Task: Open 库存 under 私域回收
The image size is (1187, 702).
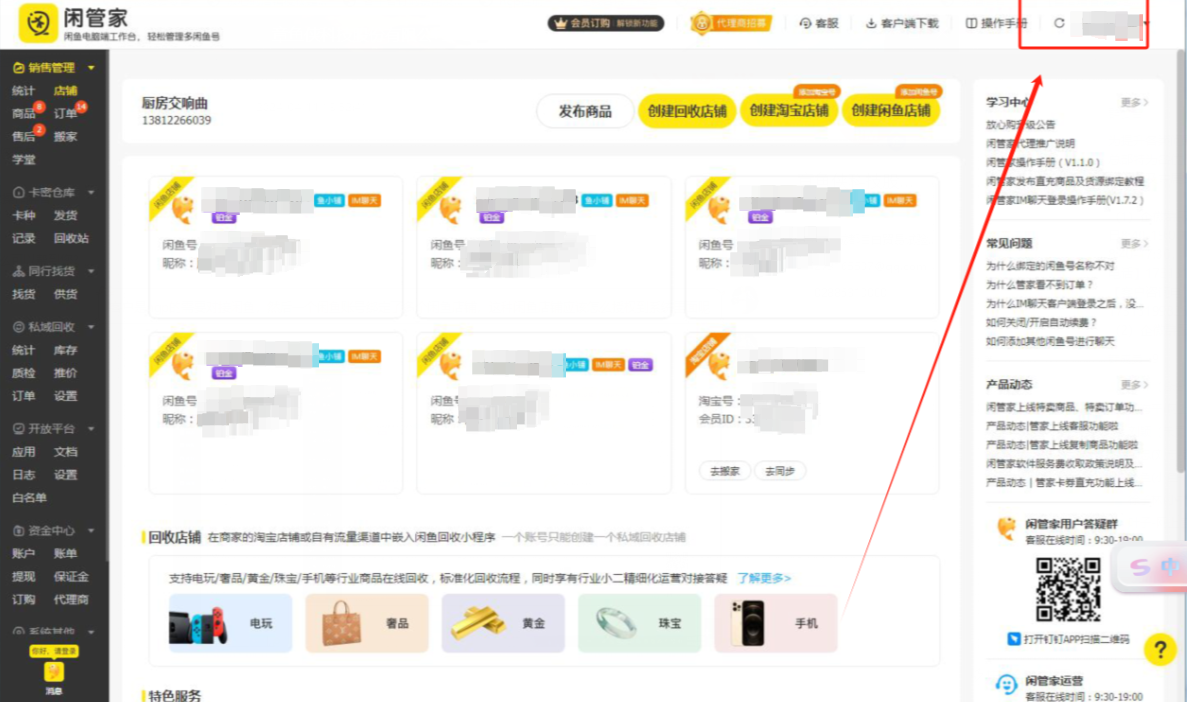Action: 65,351
